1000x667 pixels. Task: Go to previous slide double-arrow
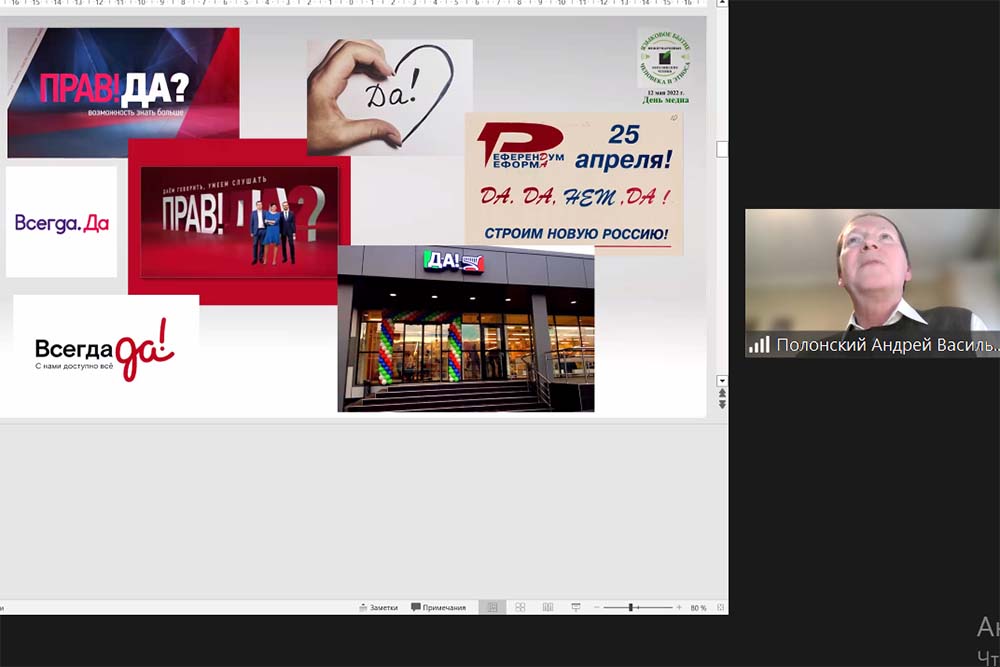(722, 393)
